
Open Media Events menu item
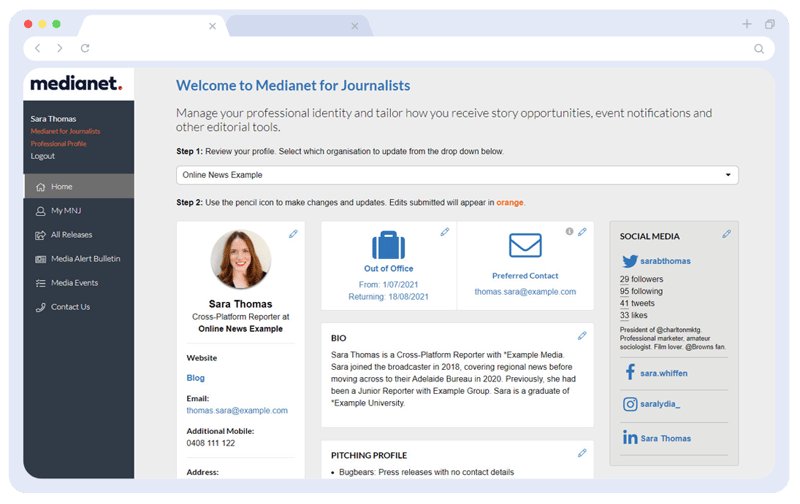click(79, 283)
